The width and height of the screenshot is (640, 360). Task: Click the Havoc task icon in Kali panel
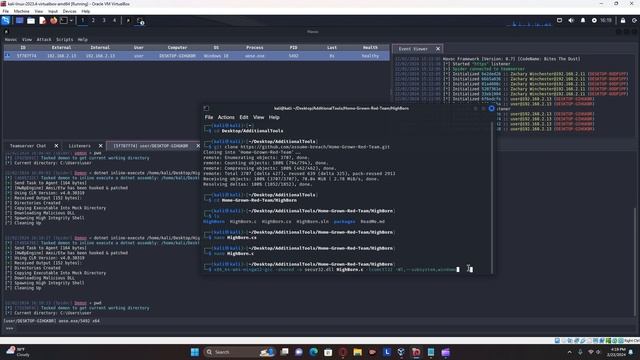pos(128,20)
